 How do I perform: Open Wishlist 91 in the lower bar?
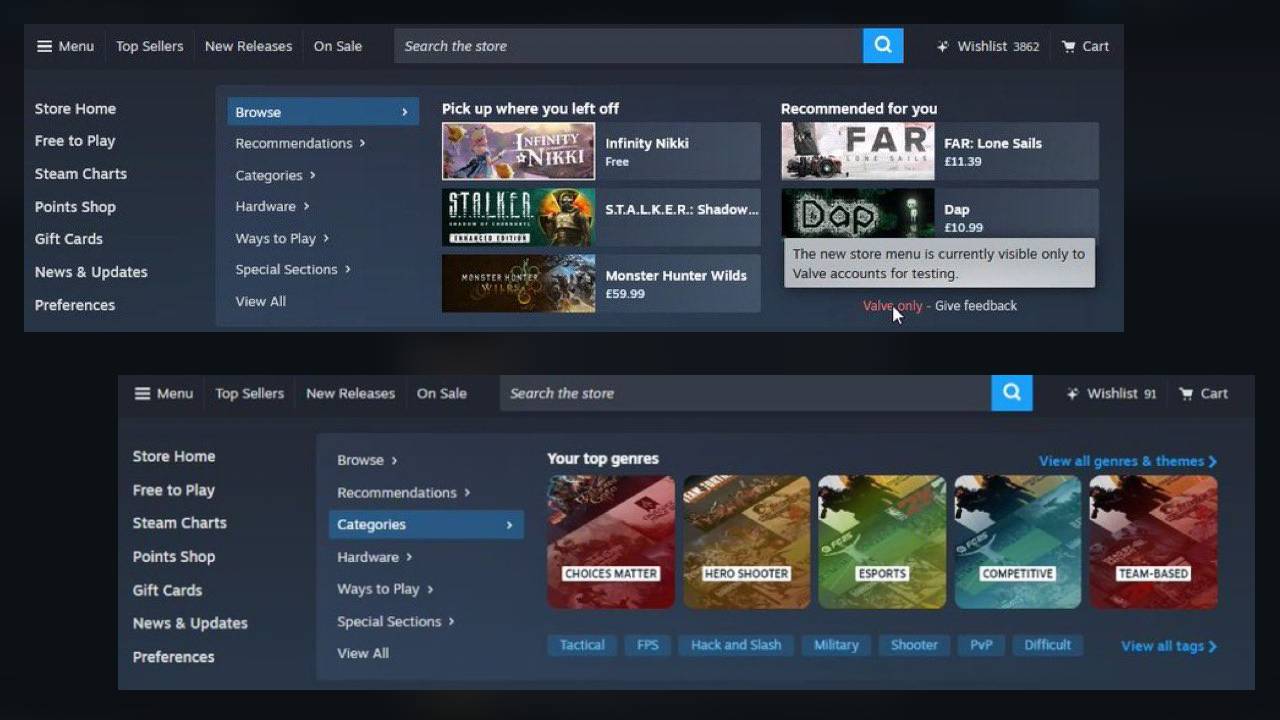(x=1111, y=393)
